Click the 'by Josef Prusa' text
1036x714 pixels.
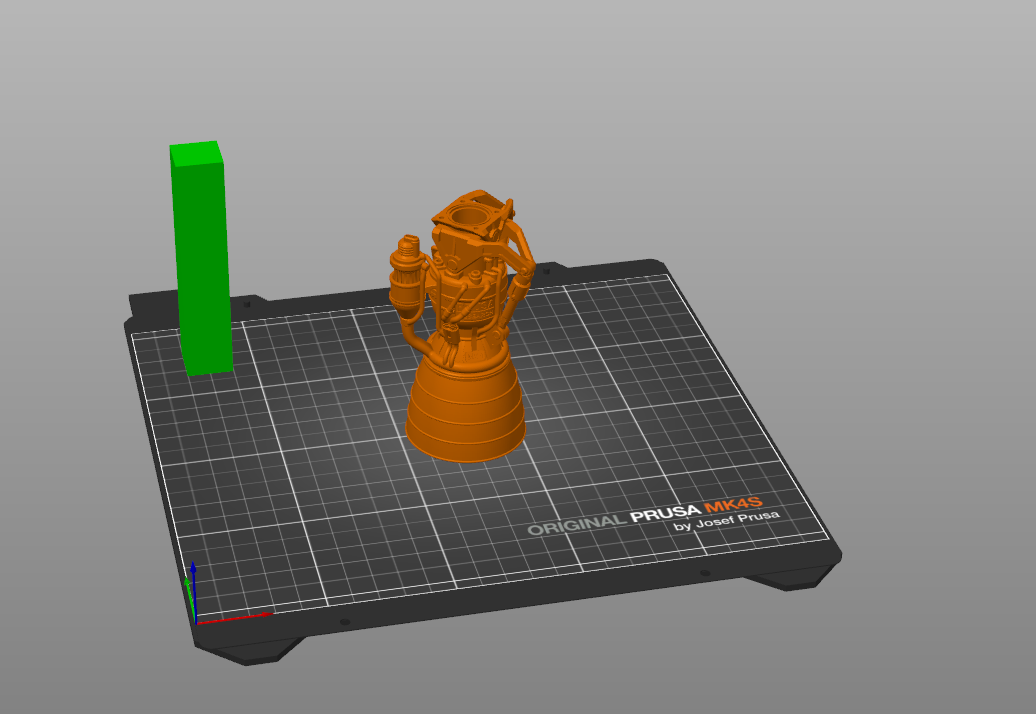[726, 520]
